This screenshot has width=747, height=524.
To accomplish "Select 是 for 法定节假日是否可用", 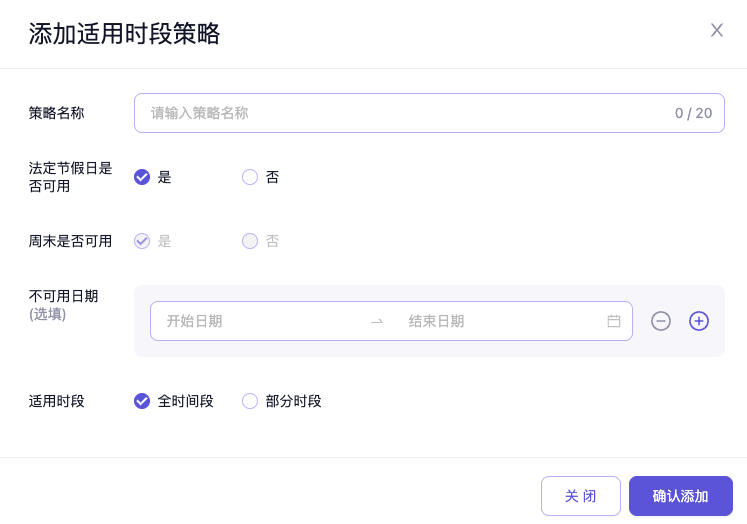I will click(142, 177).
